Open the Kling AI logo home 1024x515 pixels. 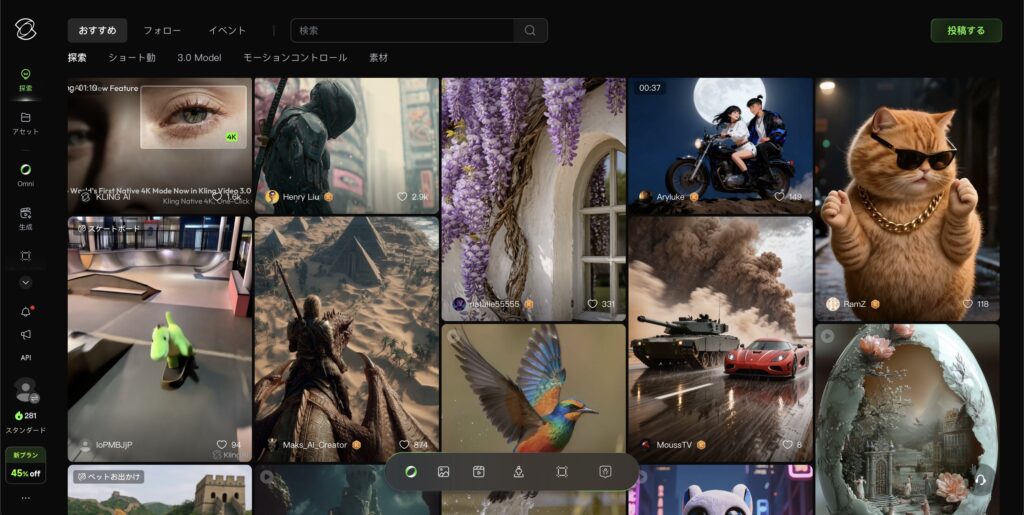(x=25, y=29)
